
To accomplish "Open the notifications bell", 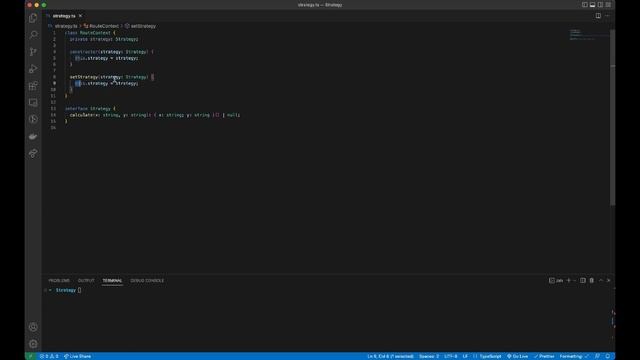I will coord(607,356).
